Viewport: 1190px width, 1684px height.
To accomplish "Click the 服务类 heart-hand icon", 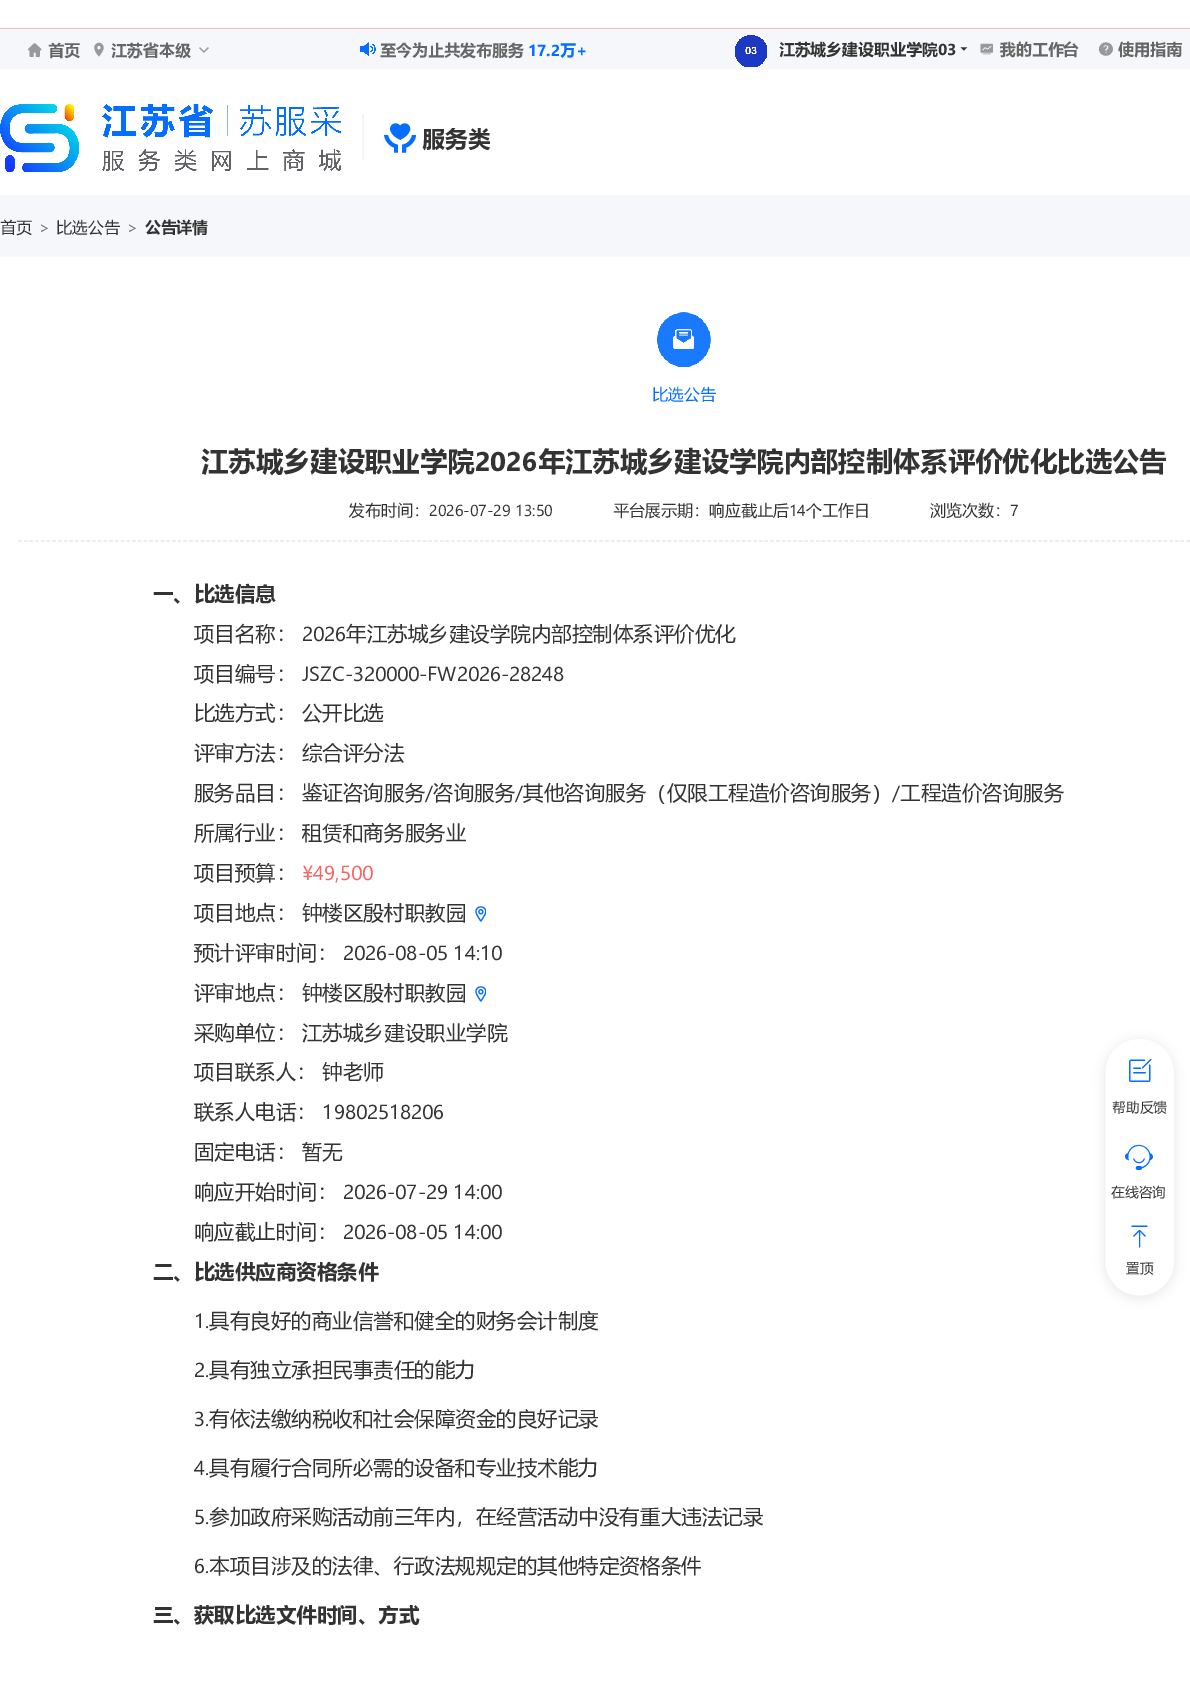I will 400,138.
